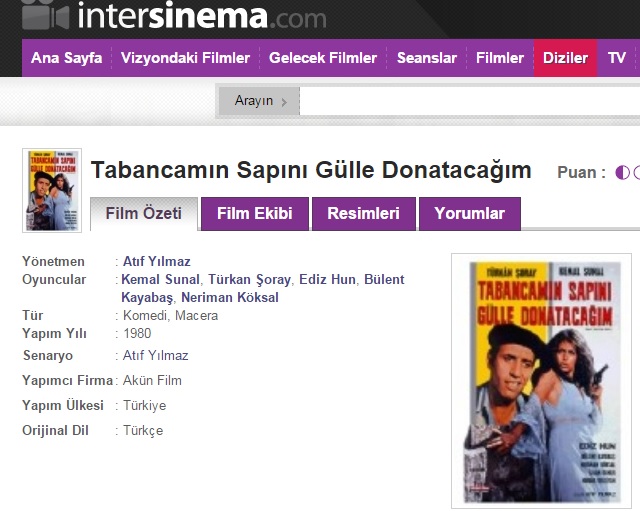Open the Filmler menu item
The width and height of the screenshot is (640, 511).
[x=500, y=58]
